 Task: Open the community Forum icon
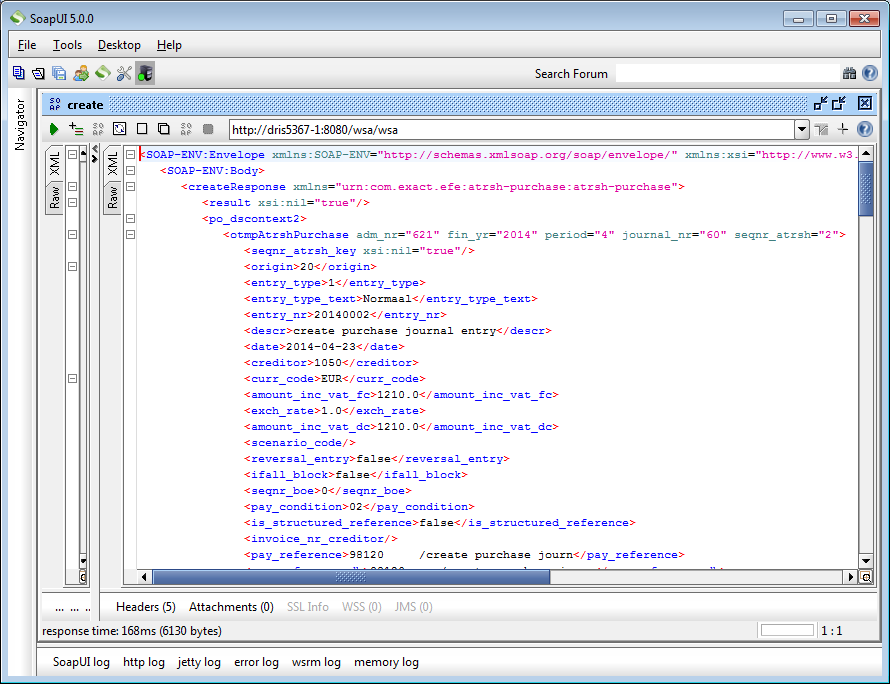tap(81, 73)
